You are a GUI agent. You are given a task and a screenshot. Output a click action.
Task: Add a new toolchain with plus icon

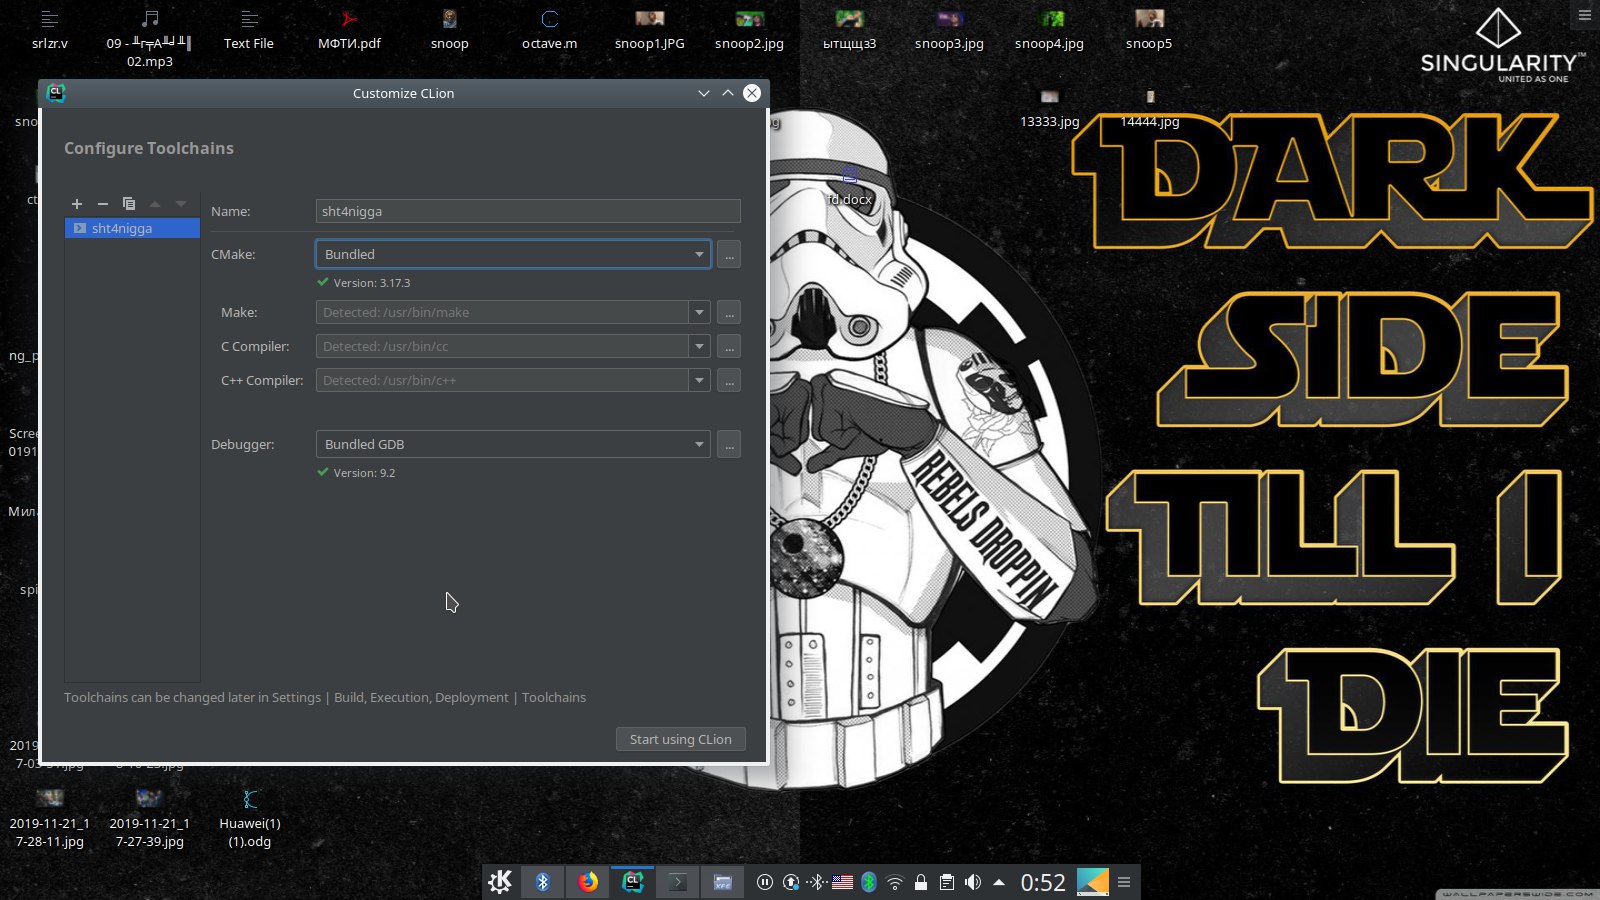pos(77,204)
